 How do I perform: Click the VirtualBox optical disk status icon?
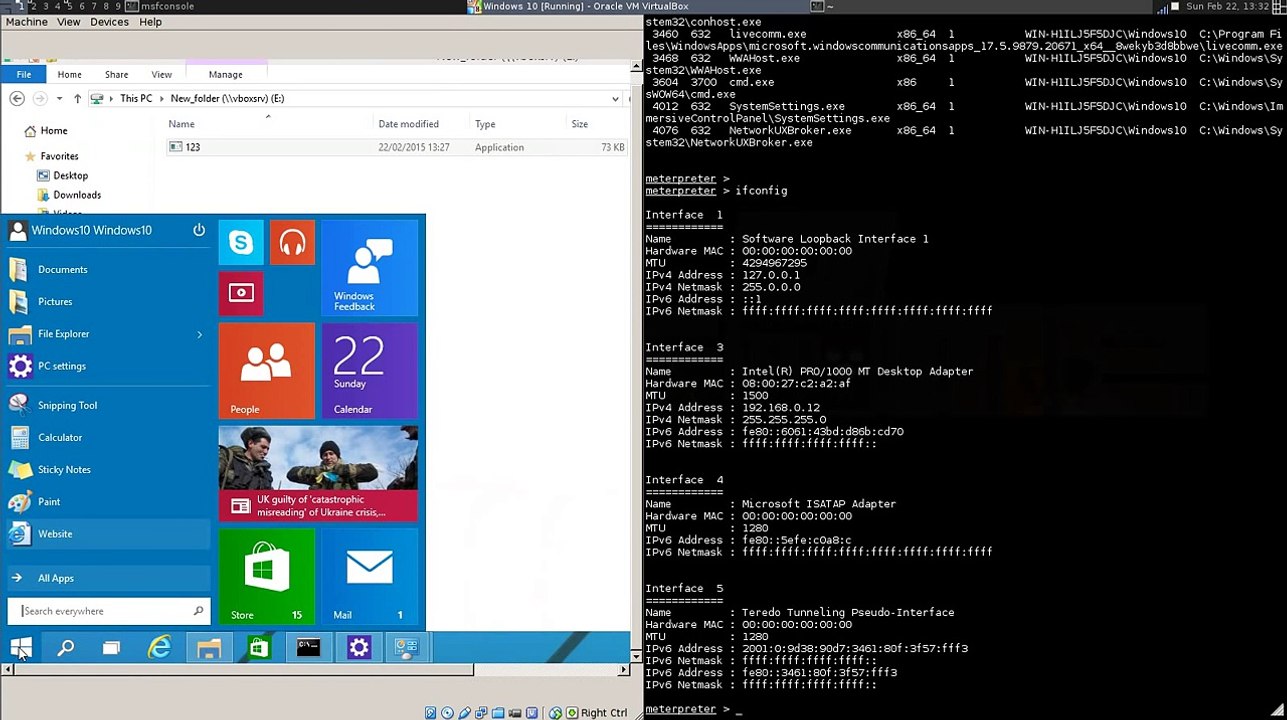point(447,713)
